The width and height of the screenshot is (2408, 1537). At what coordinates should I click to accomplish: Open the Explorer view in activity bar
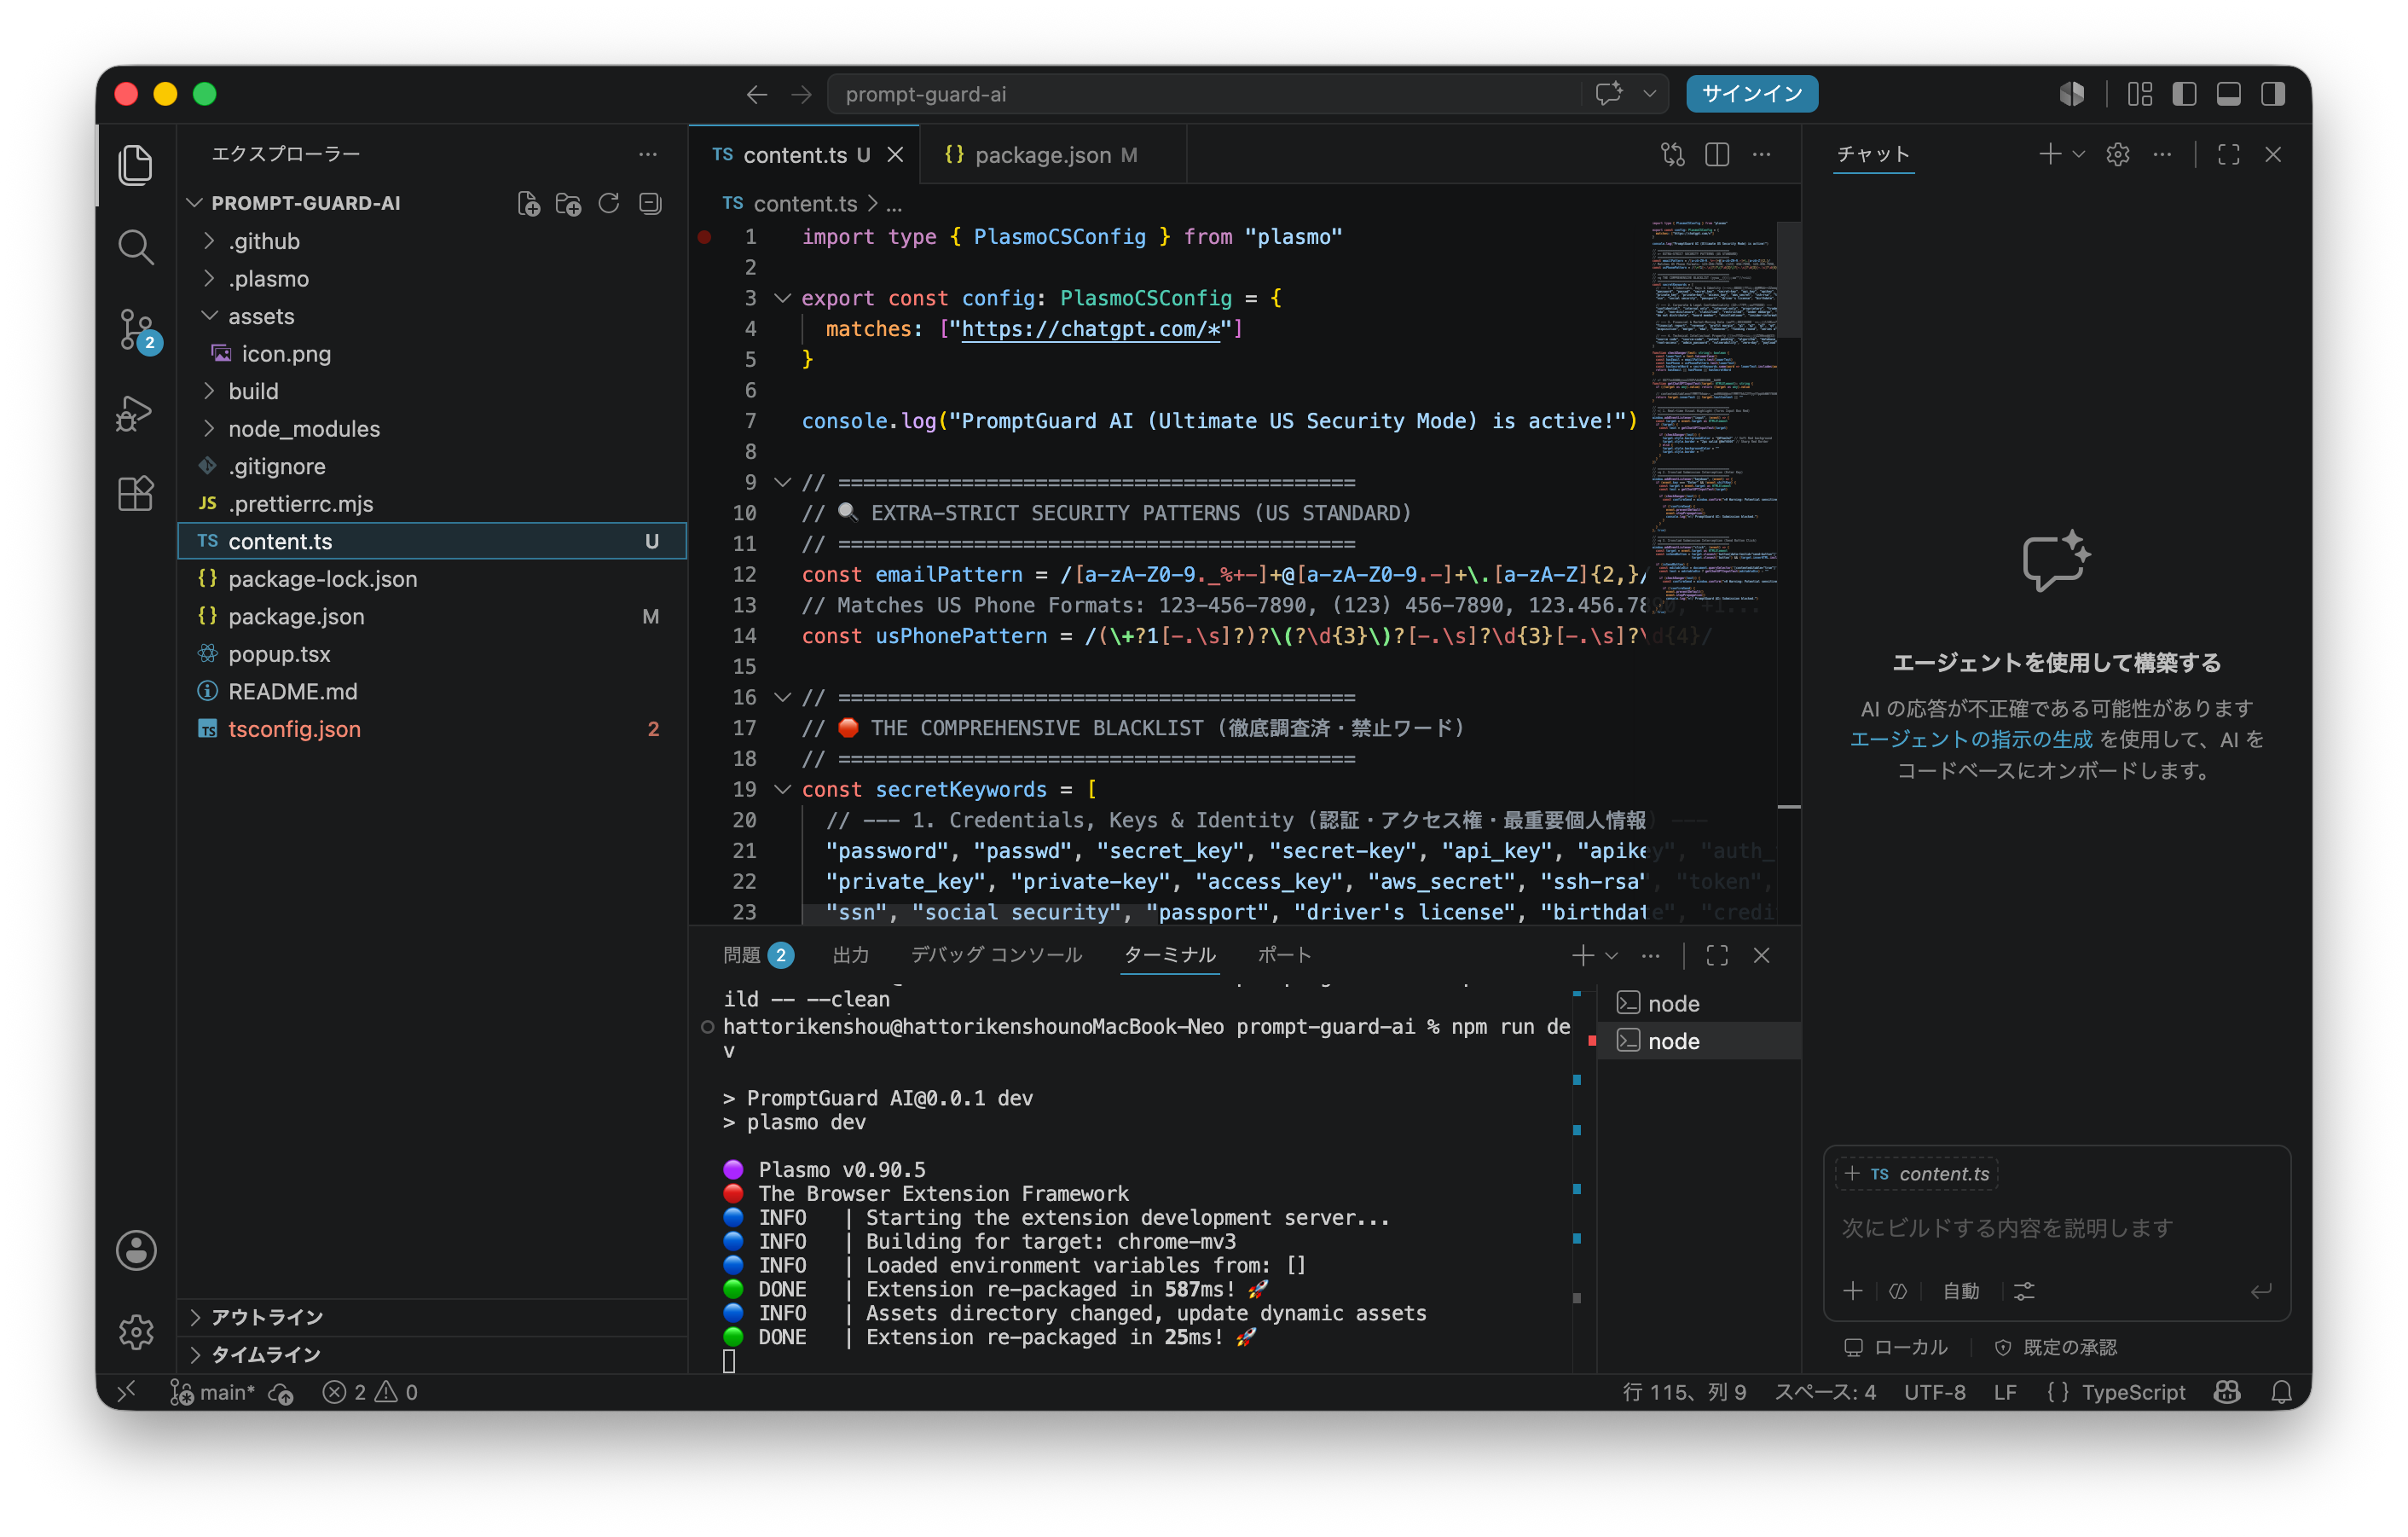tap(135, 165)
